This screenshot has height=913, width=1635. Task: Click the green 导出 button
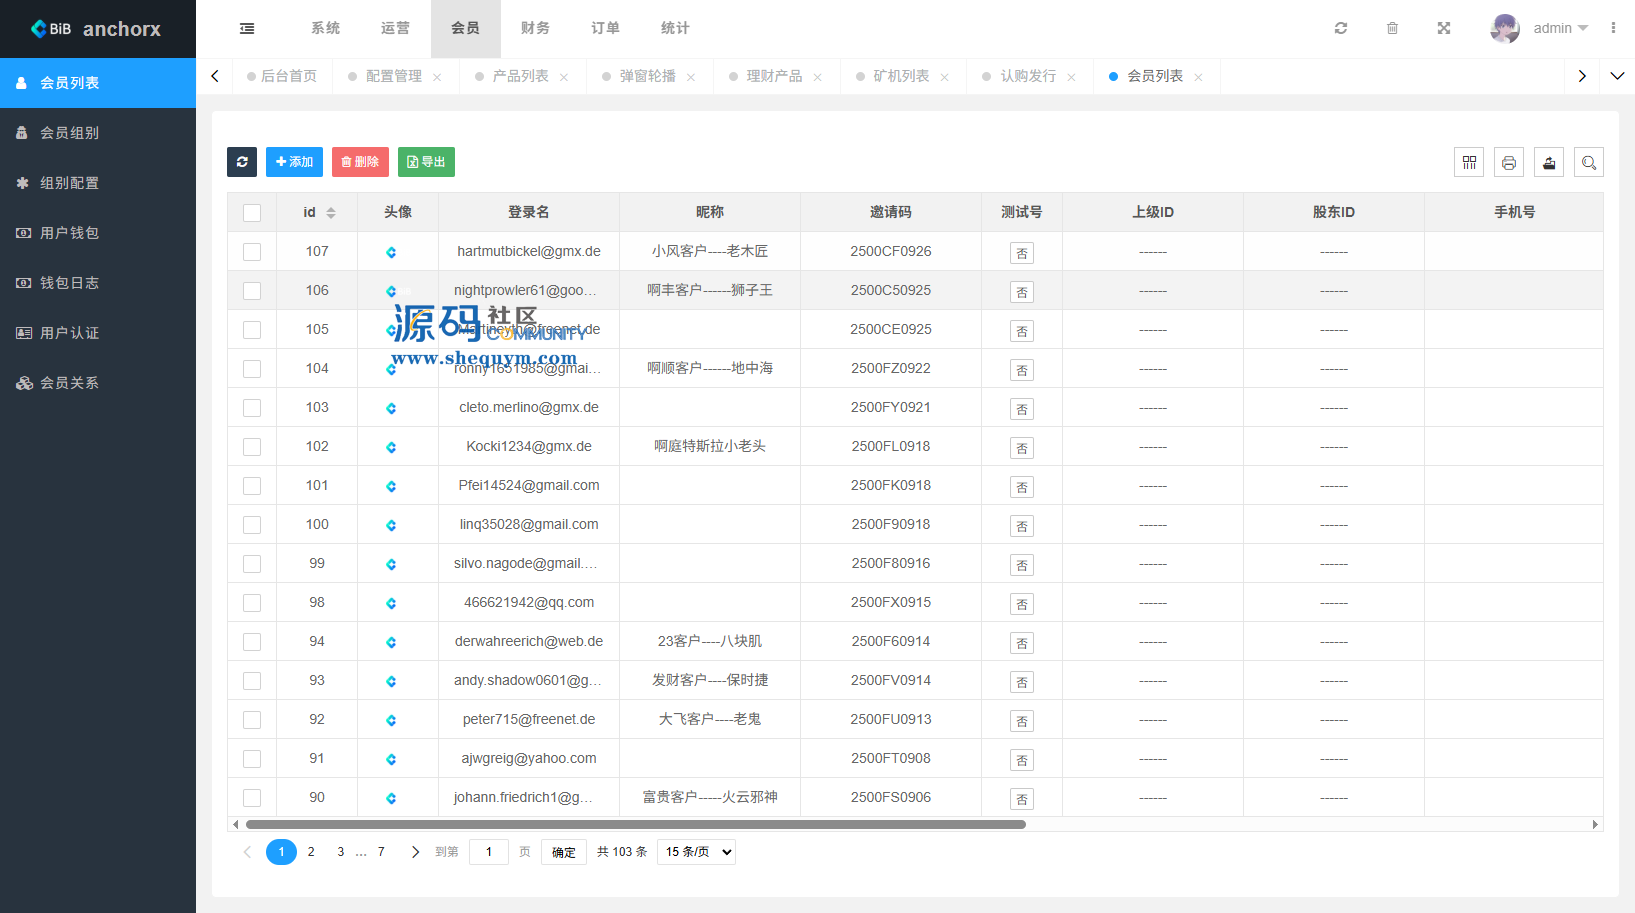coord(426,162)
